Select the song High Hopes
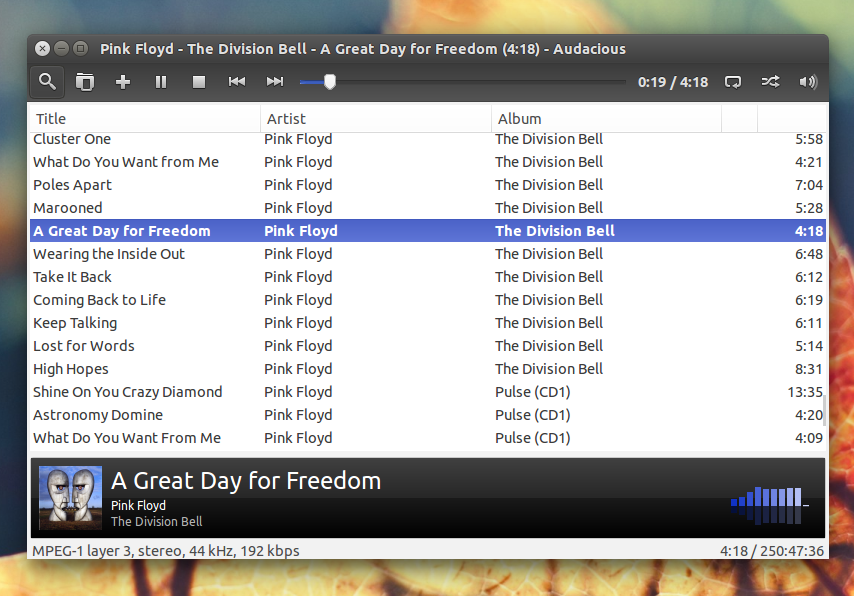The height and width of the screenshot is (596, 854). [428, 369]
